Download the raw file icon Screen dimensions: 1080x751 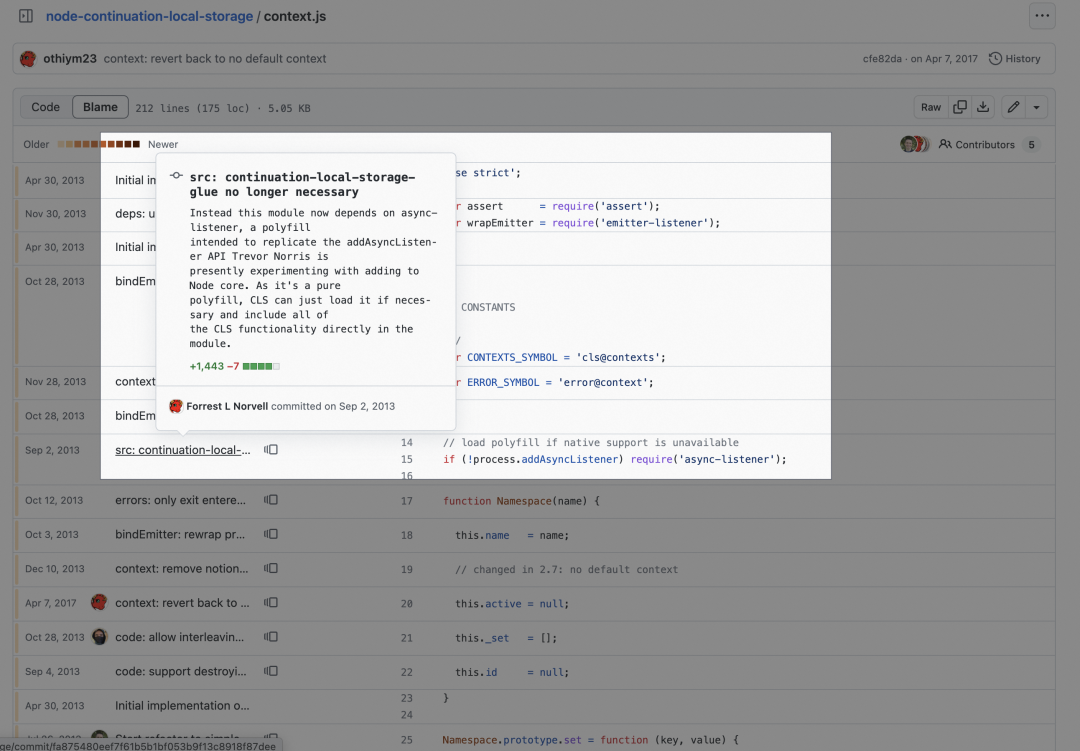(x=983, y=107)
